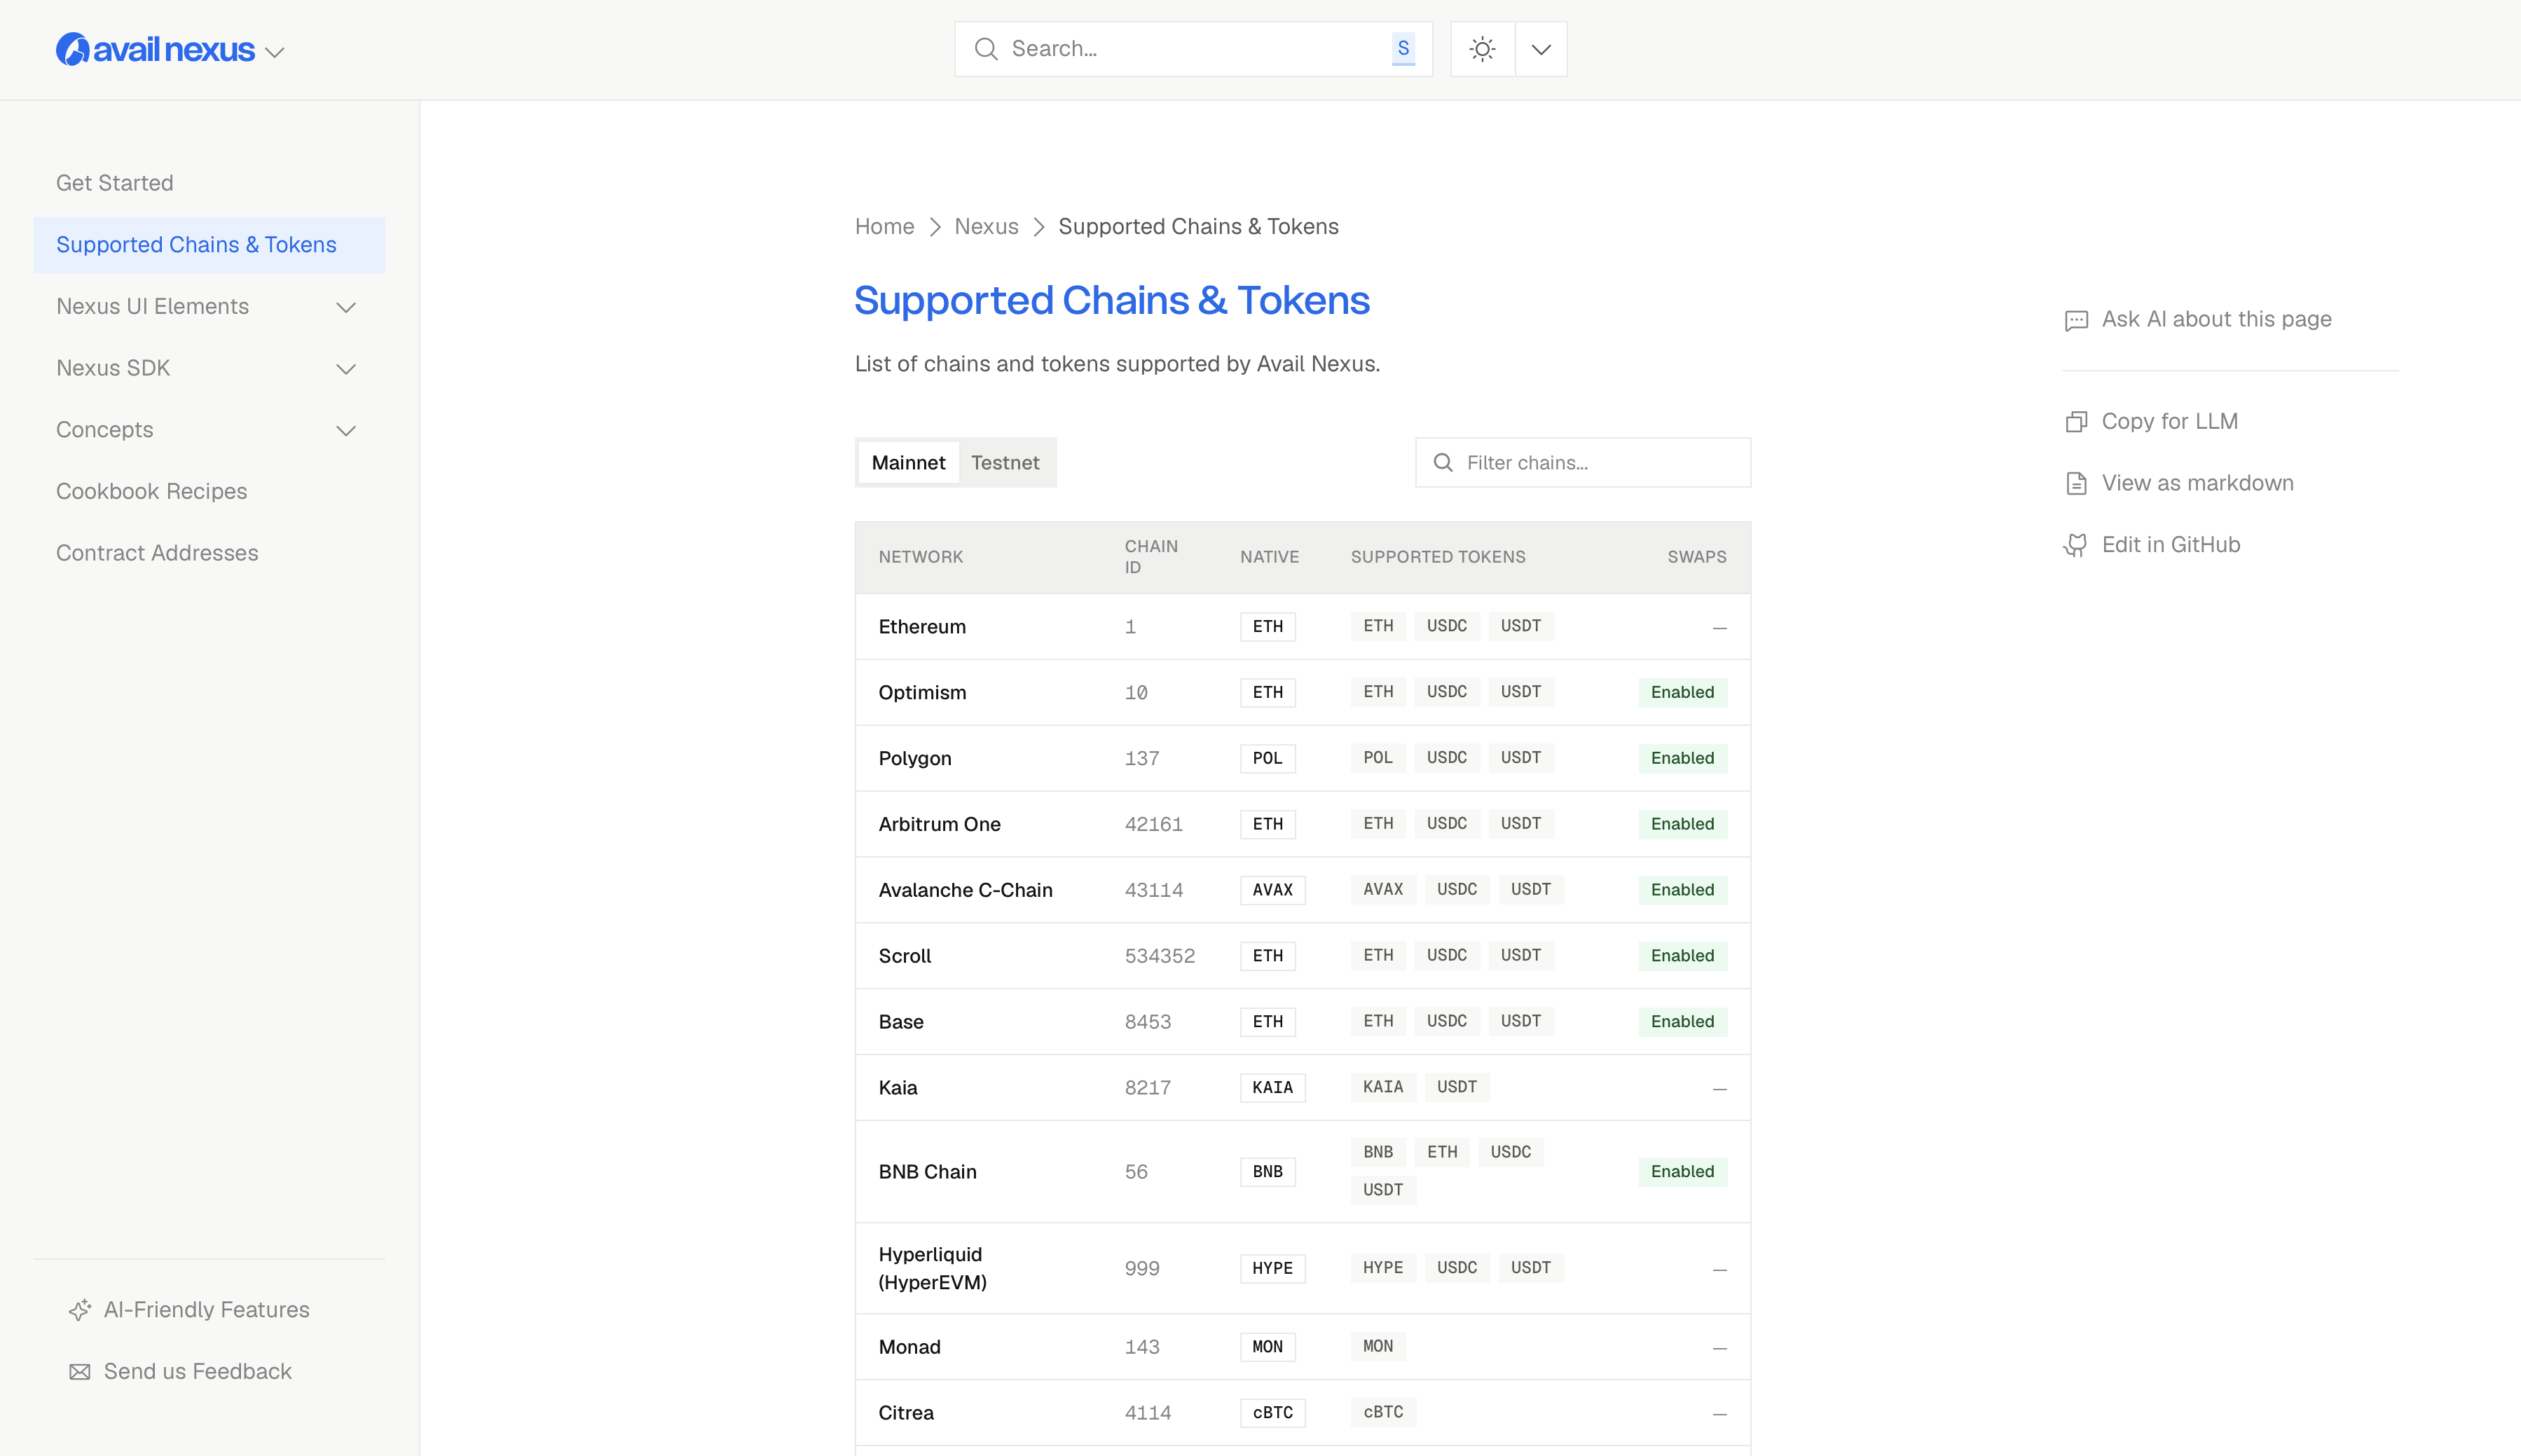Screen dimensions: 2521x1456
Task: Focus the Search... input field
Action: 1193,49
